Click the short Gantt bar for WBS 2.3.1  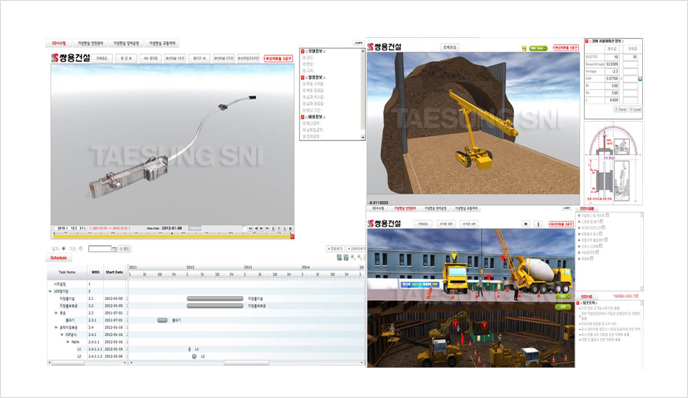[x=162, y=320]
